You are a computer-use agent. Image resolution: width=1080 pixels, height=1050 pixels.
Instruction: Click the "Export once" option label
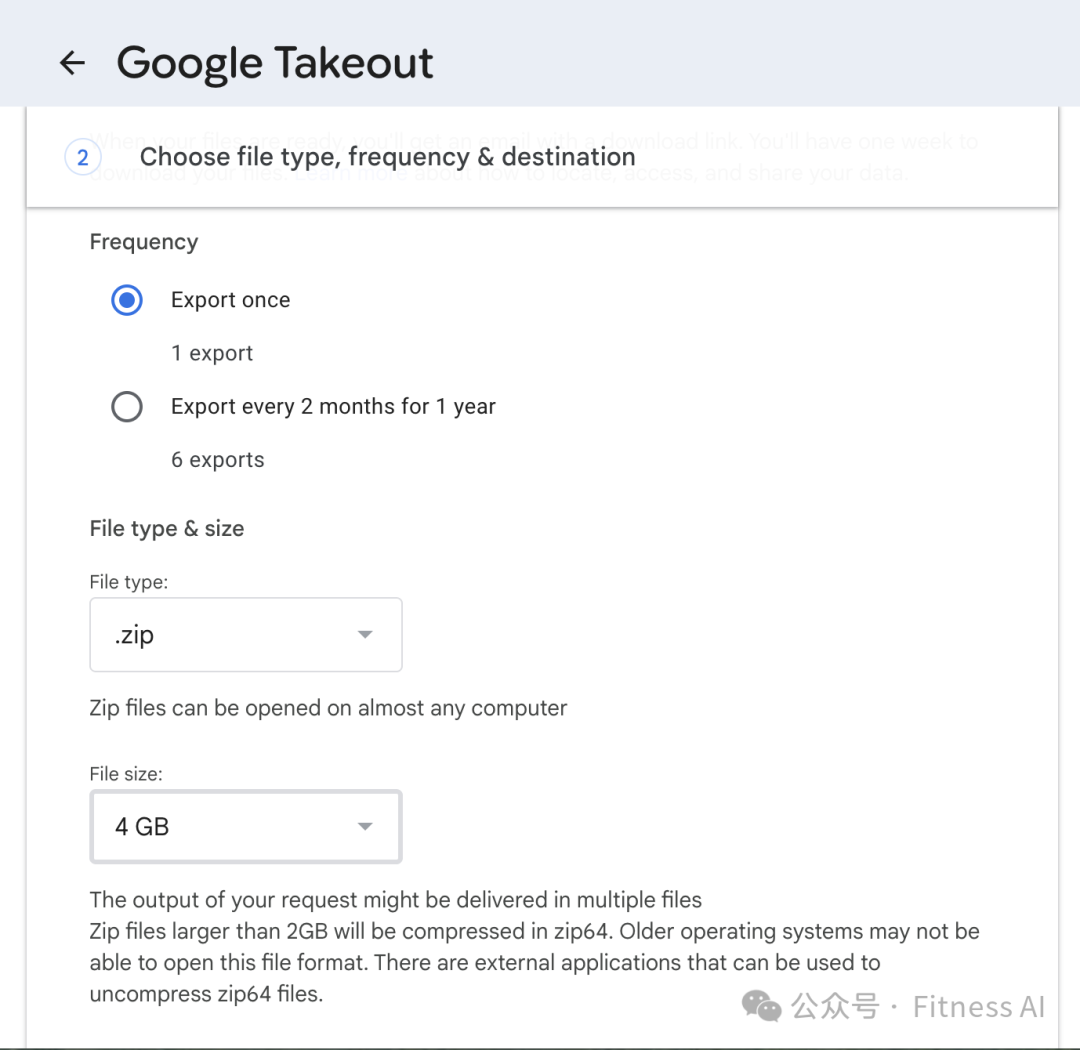click(x=230, y=300)
